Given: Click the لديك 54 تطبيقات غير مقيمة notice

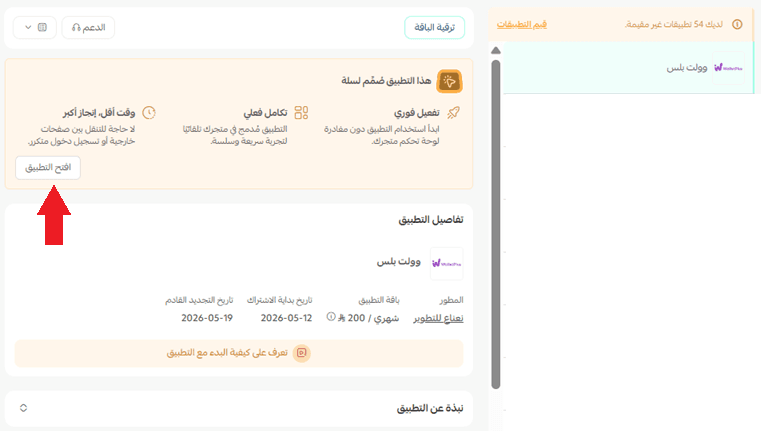Looking at the screenshot, I should click(x=674, y=24).
